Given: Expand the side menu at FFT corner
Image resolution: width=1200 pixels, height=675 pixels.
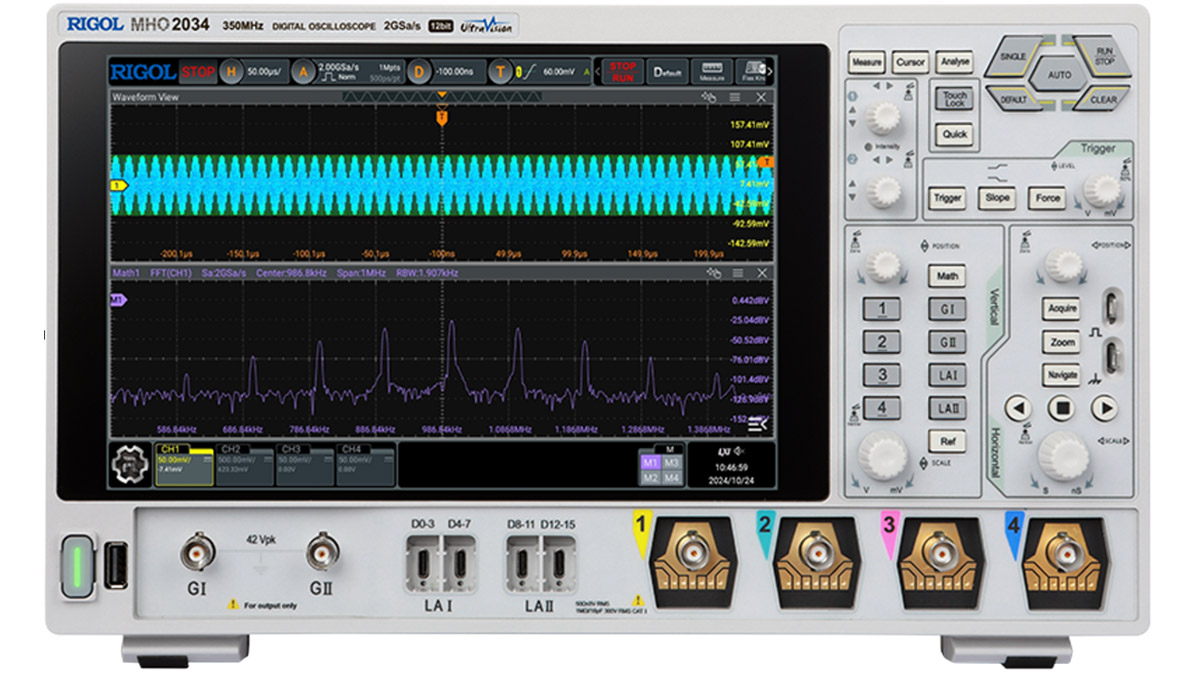Looking at the screenshot, I should click(x=759, y=423).
